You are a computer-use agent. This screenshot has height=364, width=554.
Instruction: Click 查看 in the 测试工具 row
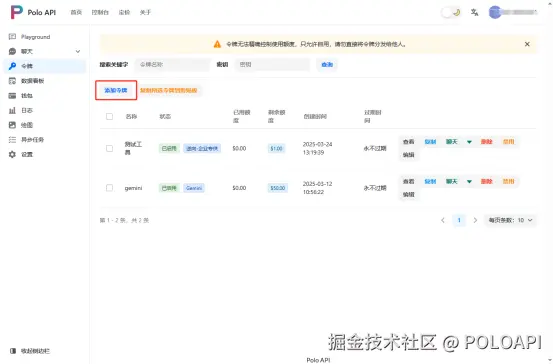pyautogui.click(x=408, y=142)
